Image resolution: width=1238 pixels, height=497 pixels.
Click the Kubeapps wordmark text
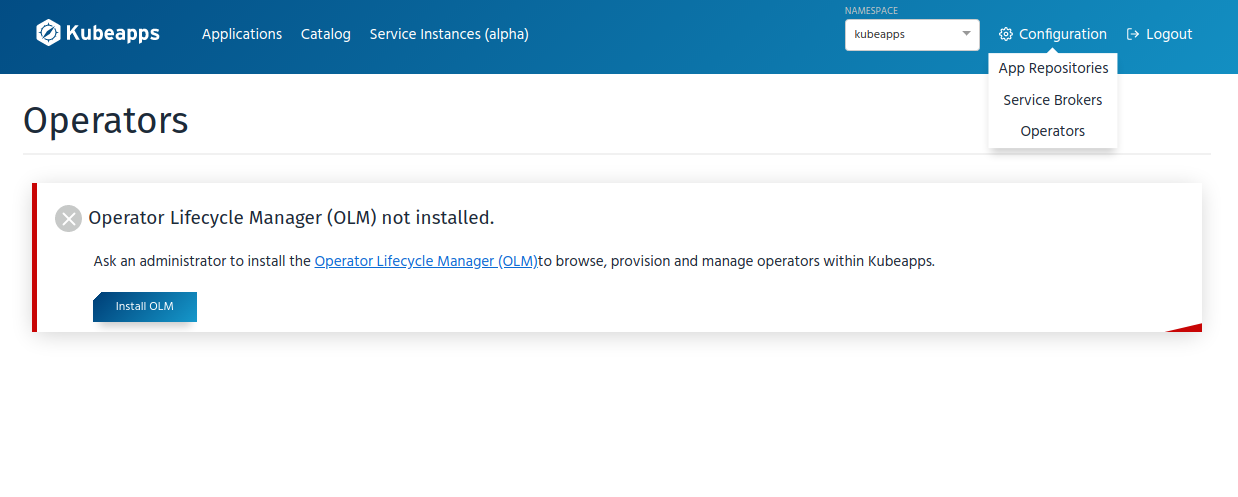point(112,34)
